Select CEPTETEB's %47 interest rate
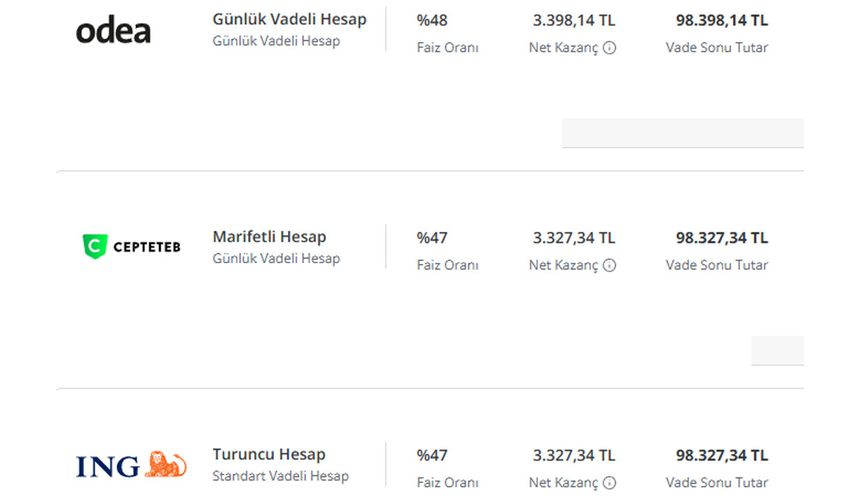This screenshot has width=860, height=504. (x=432, y=238)
